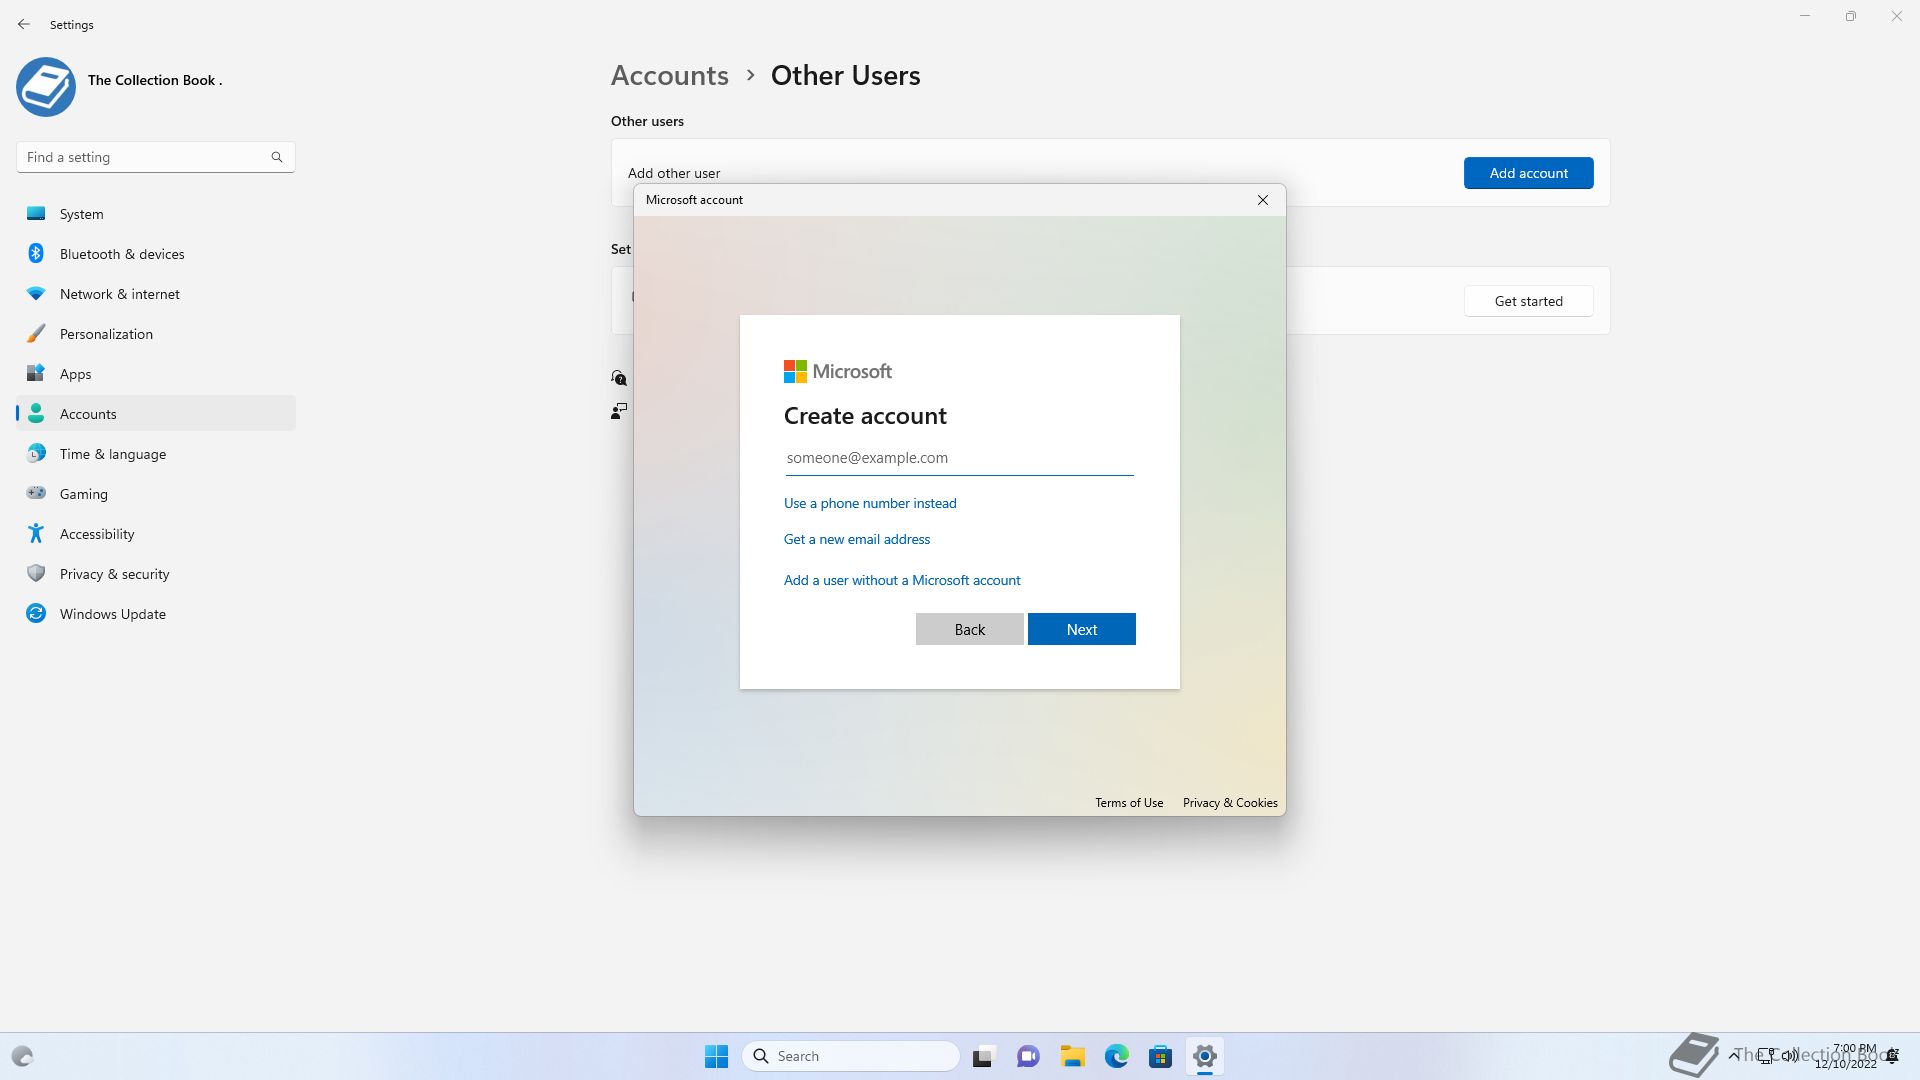Open File Explorer from taskbar
The width and height of the screenshot is (1920, 1080).
(1073, 1056)
